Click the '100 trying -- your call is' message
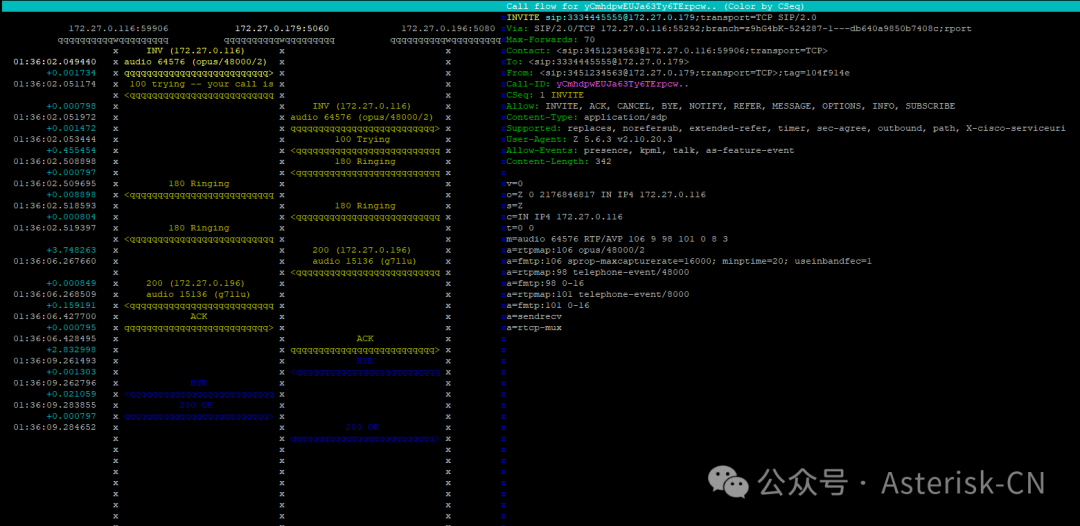1080x526 pixels. 201,84
